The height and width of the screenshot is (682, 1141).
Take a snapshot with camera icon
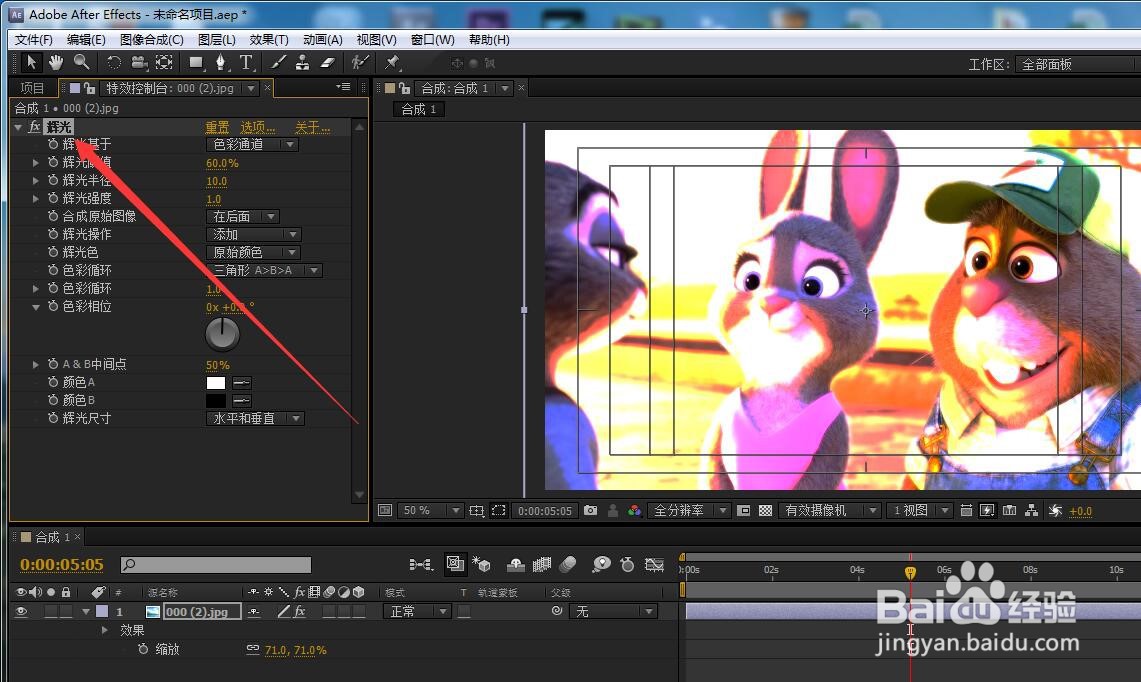[x=590, y=511]
